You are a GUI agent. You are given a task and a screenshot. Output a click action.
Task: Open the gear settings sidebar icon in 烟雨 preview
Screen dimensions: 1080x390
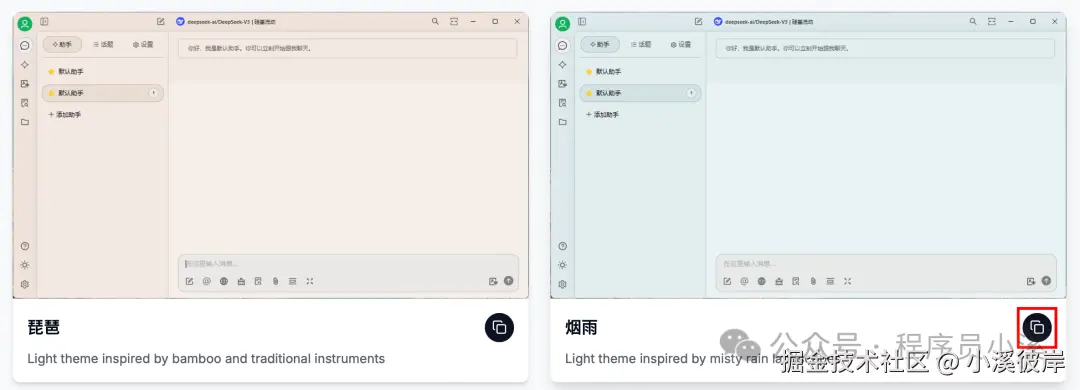[563, 284]
